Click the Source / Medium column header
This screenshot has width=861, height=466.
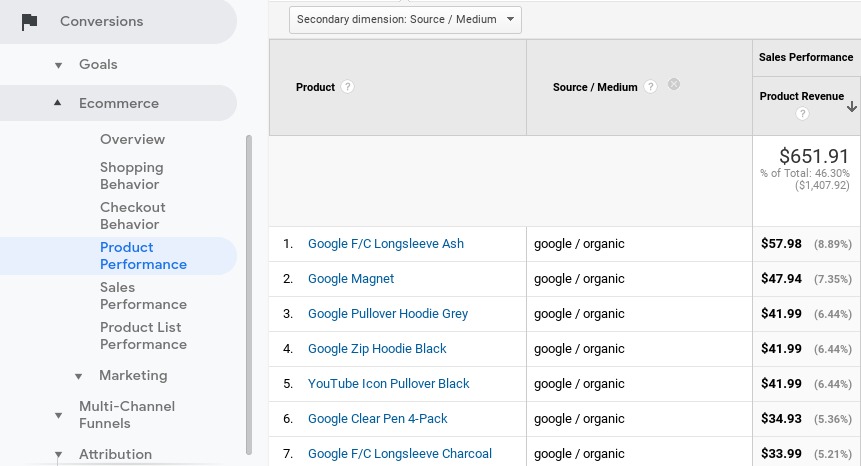[595, 87]
